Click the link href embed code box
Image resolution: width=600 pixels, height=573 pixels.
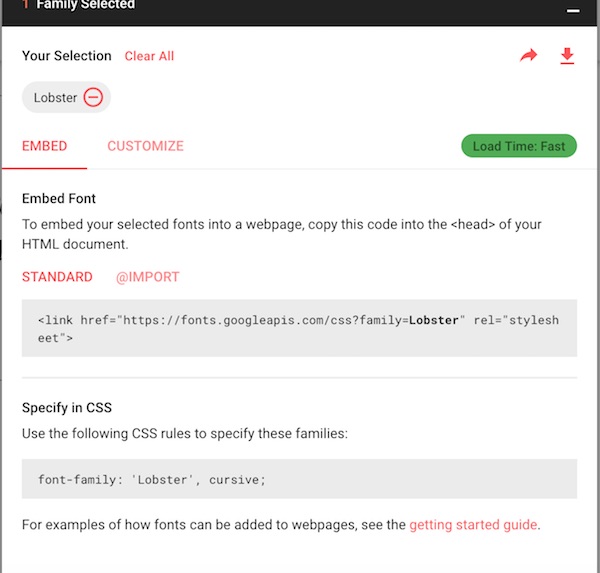click(x=299, y=328)
